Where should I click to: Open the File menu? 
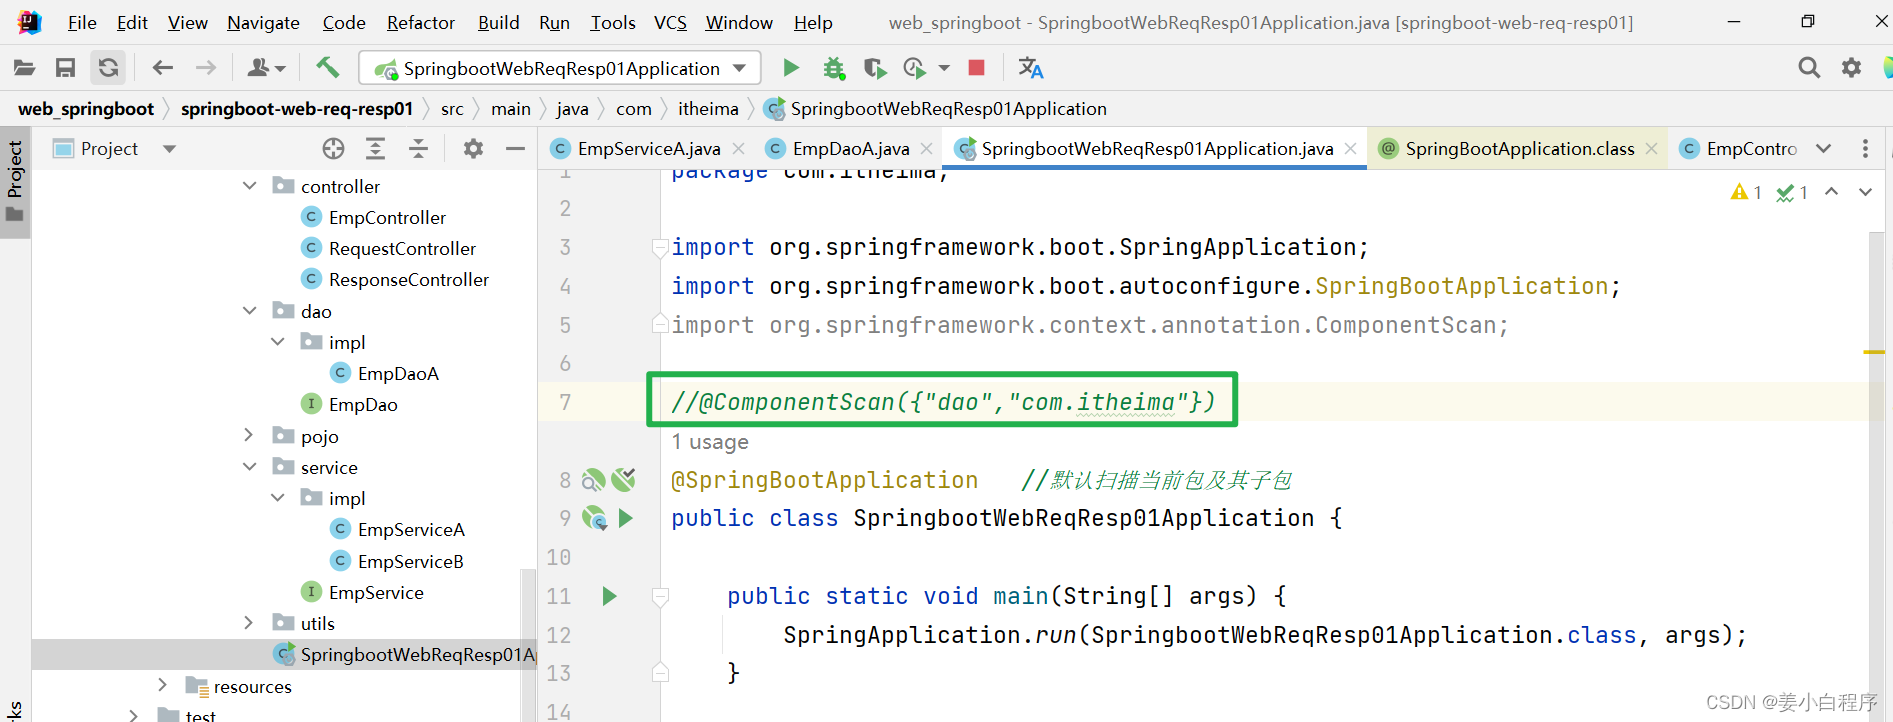(x=82, y=22)
